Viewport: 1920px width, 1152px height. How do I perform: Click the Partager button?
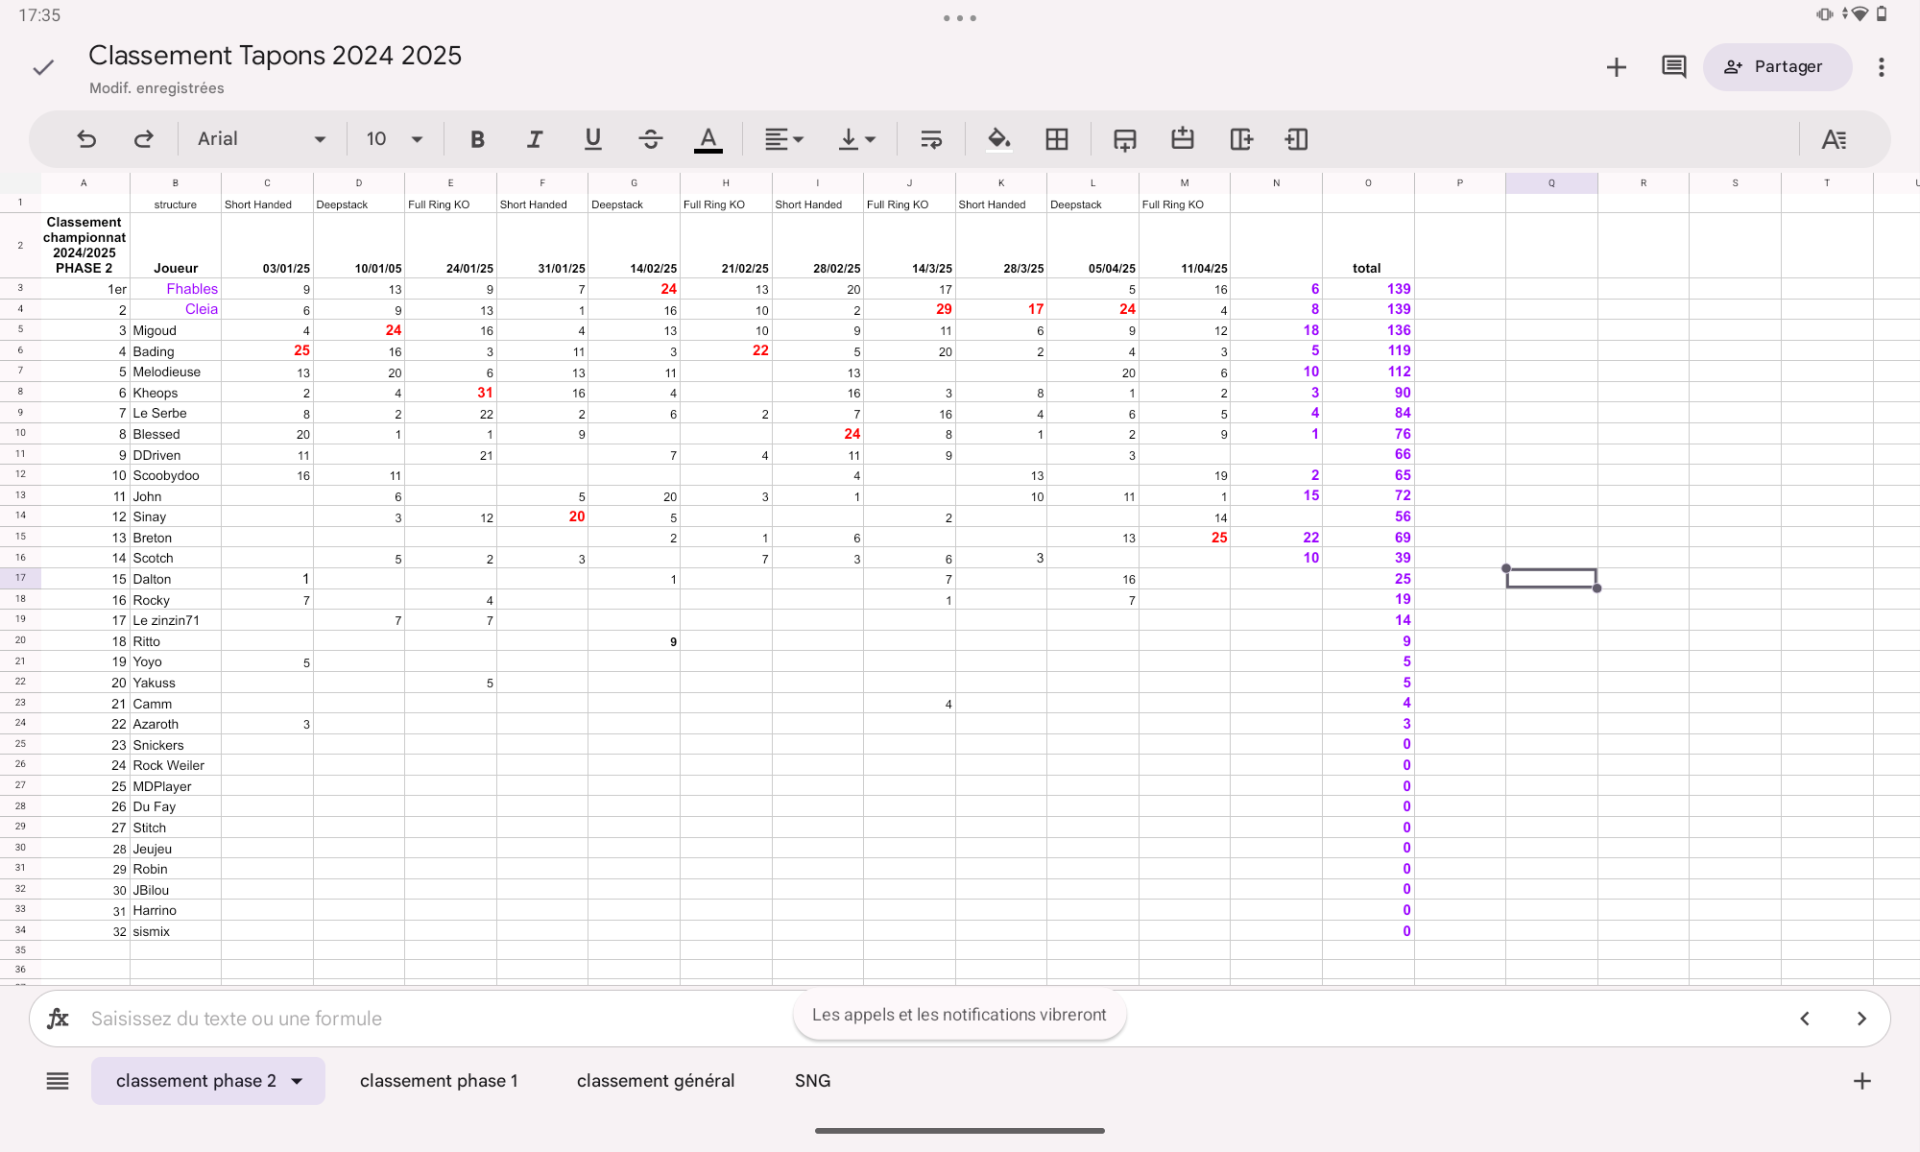(x=1776, y=67)
